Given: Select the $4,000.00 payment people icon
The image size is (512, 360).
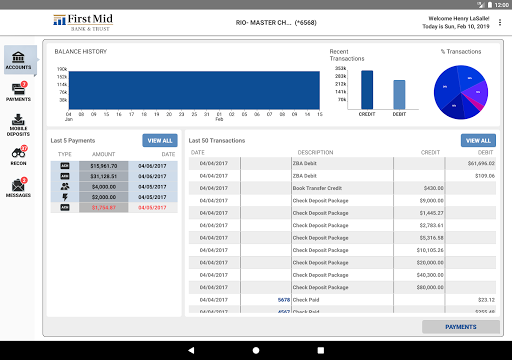Looking at the screenshot, I should [x=65, y=187].
